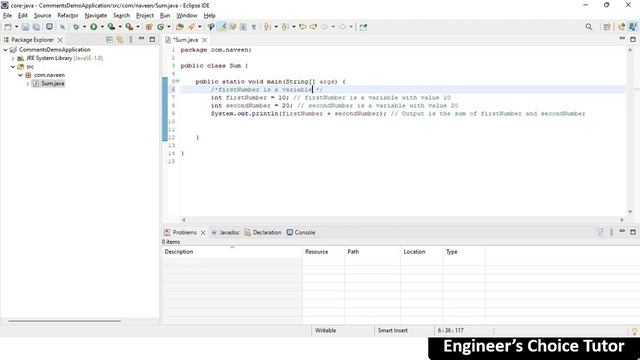Close the Sum.java editor tab

pos(204,40)
